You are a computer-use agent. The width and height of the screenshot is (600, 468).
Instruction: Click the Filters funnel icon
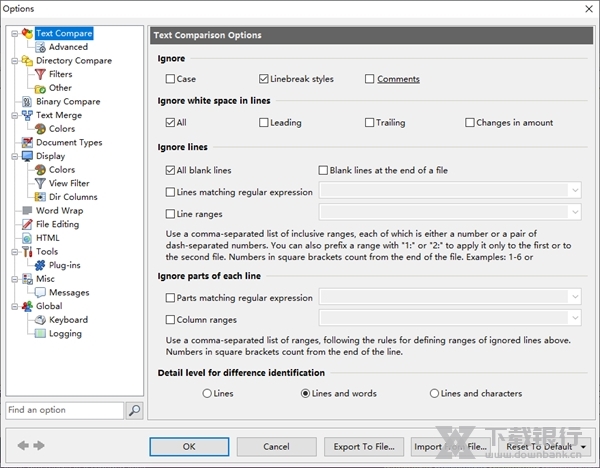pos(40,74)
